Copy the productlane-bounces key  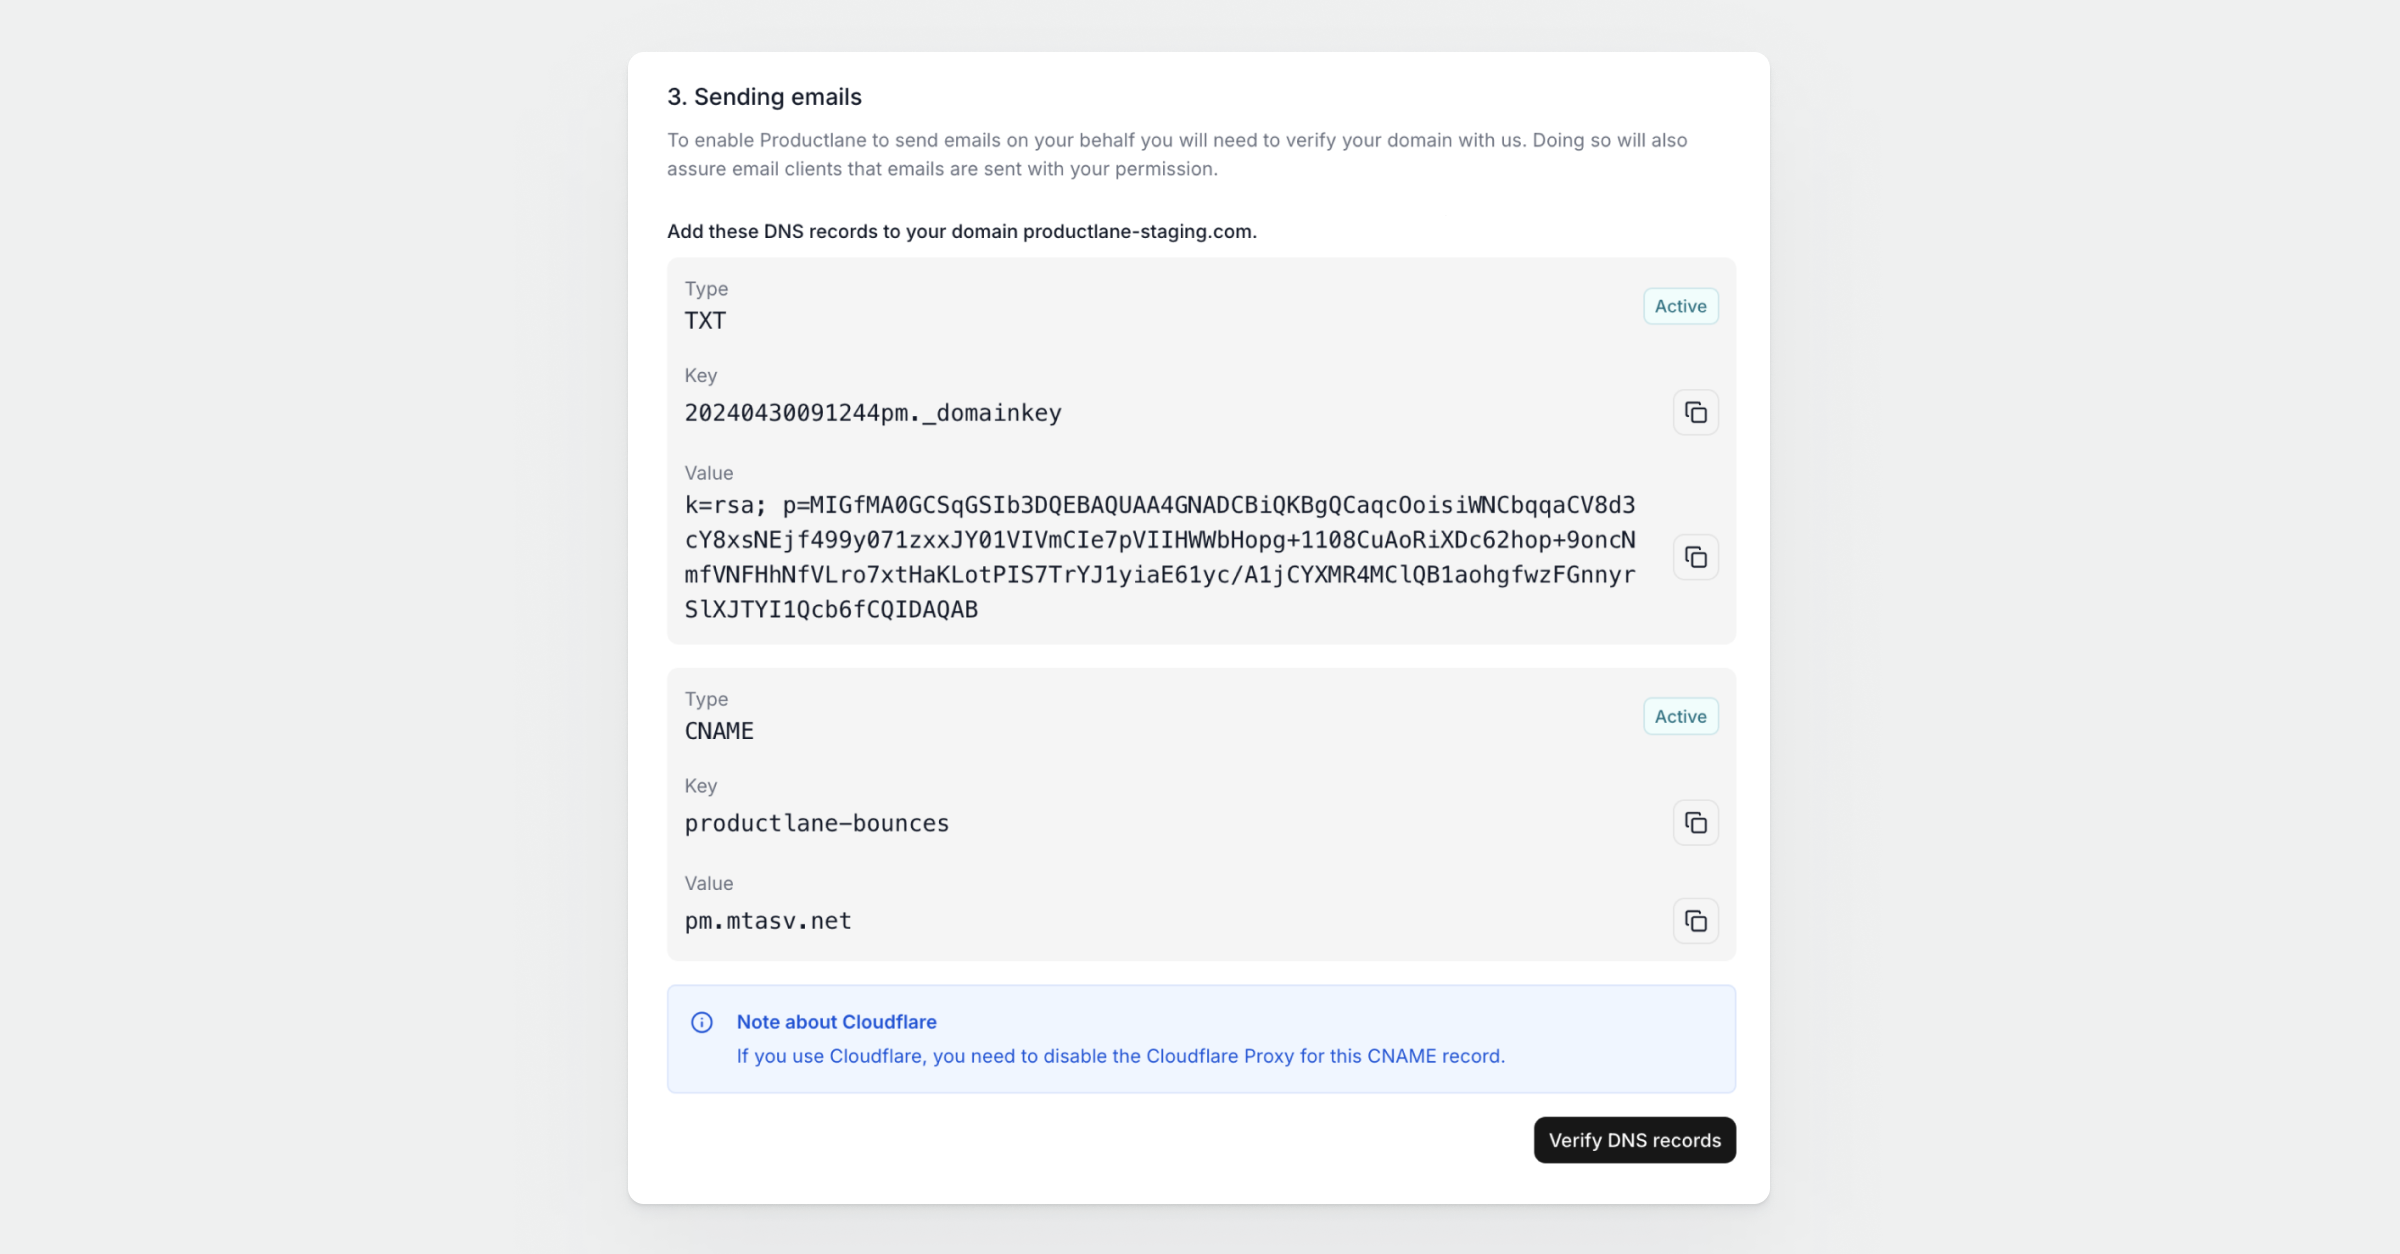pos(1695,823)
